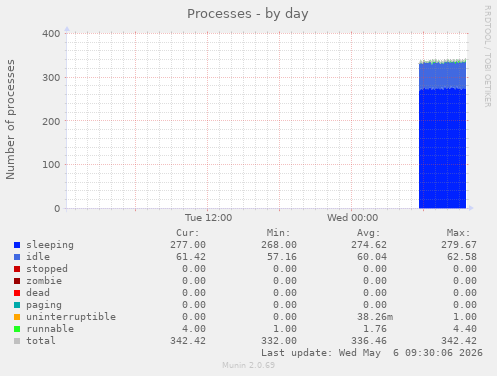Click the 'stopped' legend label
The image size is (497, 376).
point(47,269)
